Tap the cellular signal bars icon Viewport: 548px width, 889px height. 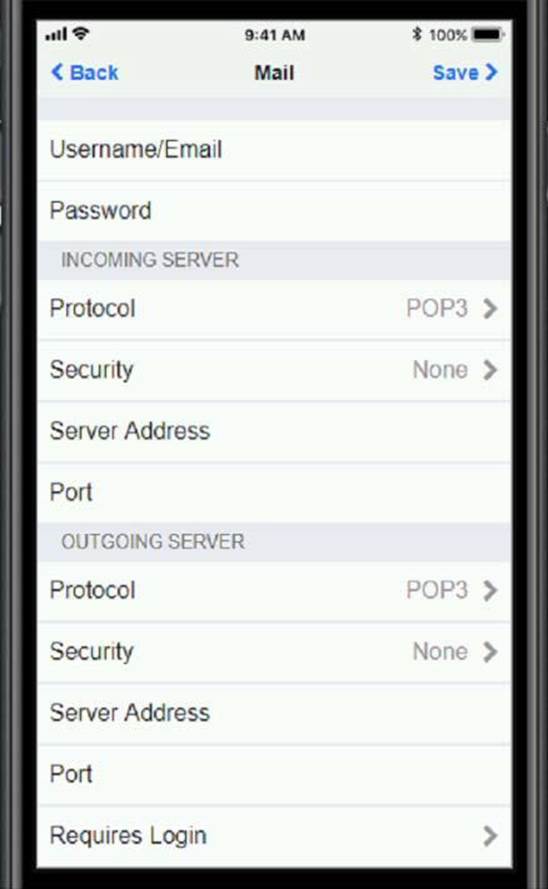click(x=56, y=35)
